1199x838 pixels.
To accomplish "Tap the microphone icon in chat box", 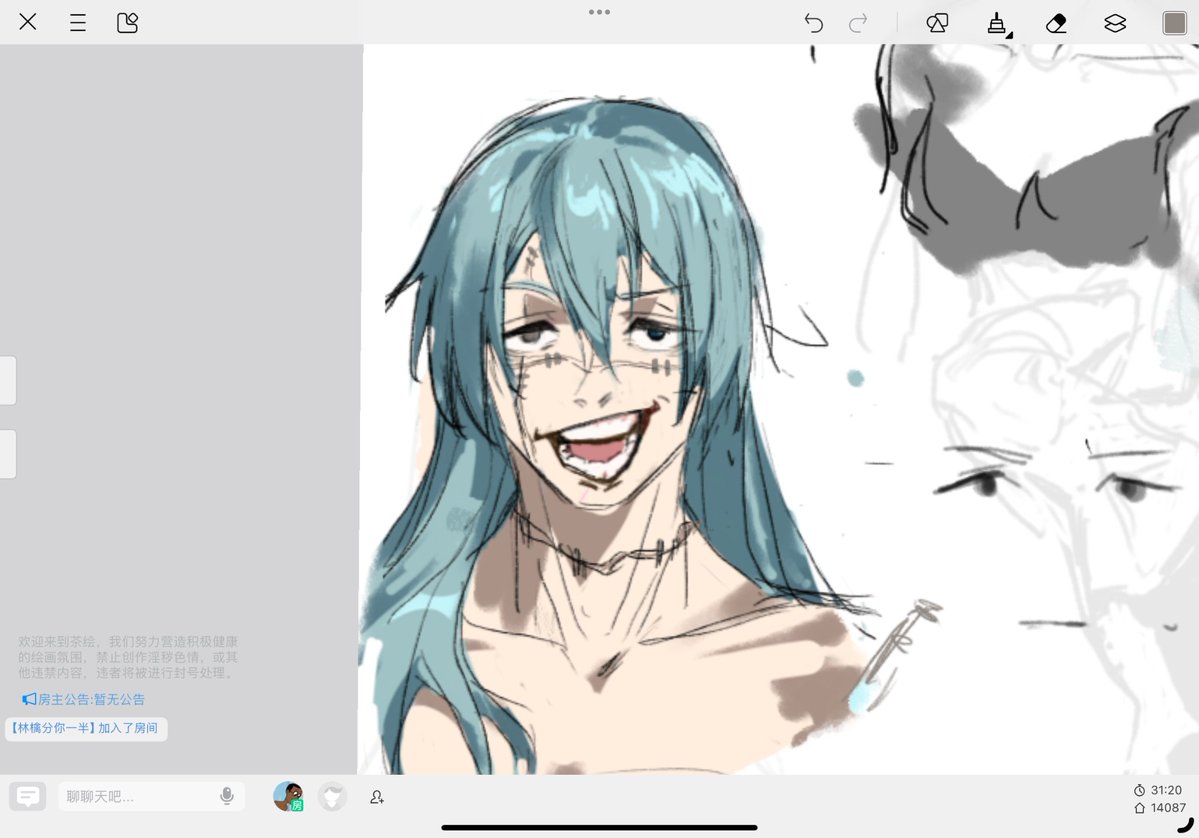I will click(226, 796).
